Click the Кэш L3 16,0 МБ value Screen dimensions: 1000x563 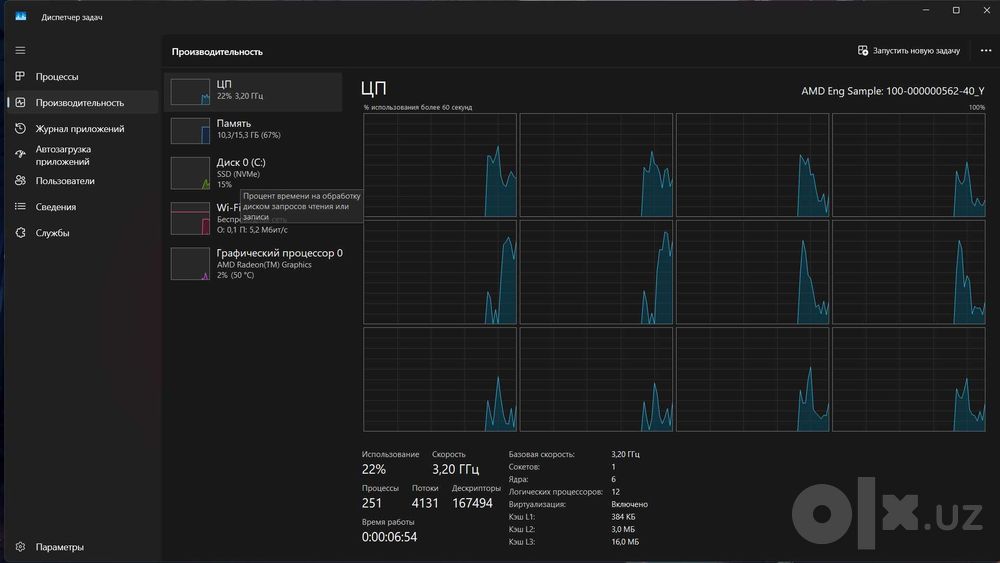pyautogui.click(x=625, y=542)
